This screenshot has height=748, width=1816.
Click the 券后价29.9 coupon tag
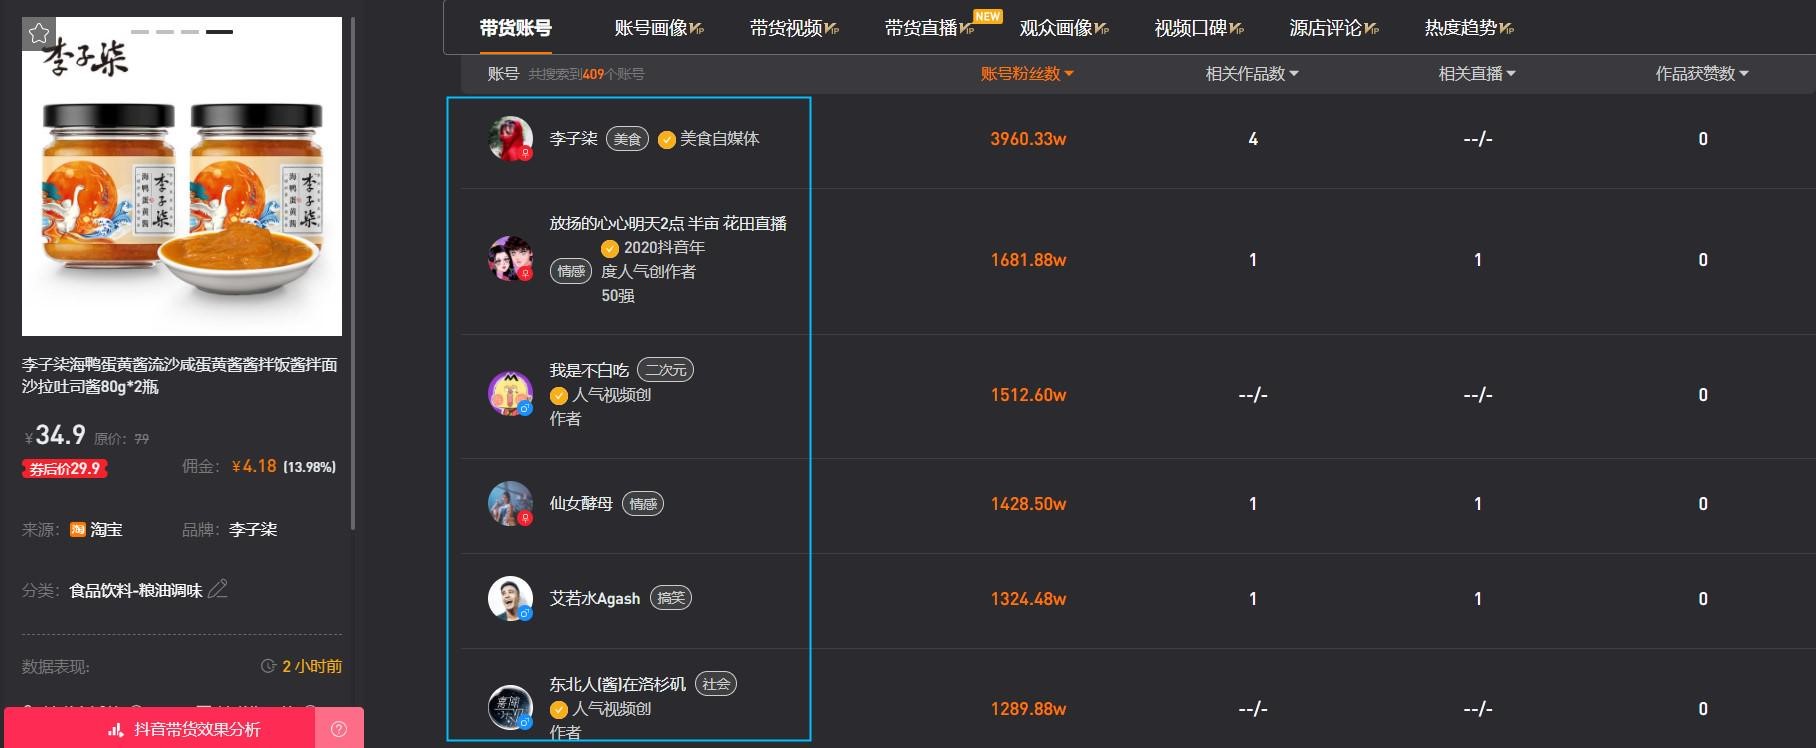coord(65,468)
